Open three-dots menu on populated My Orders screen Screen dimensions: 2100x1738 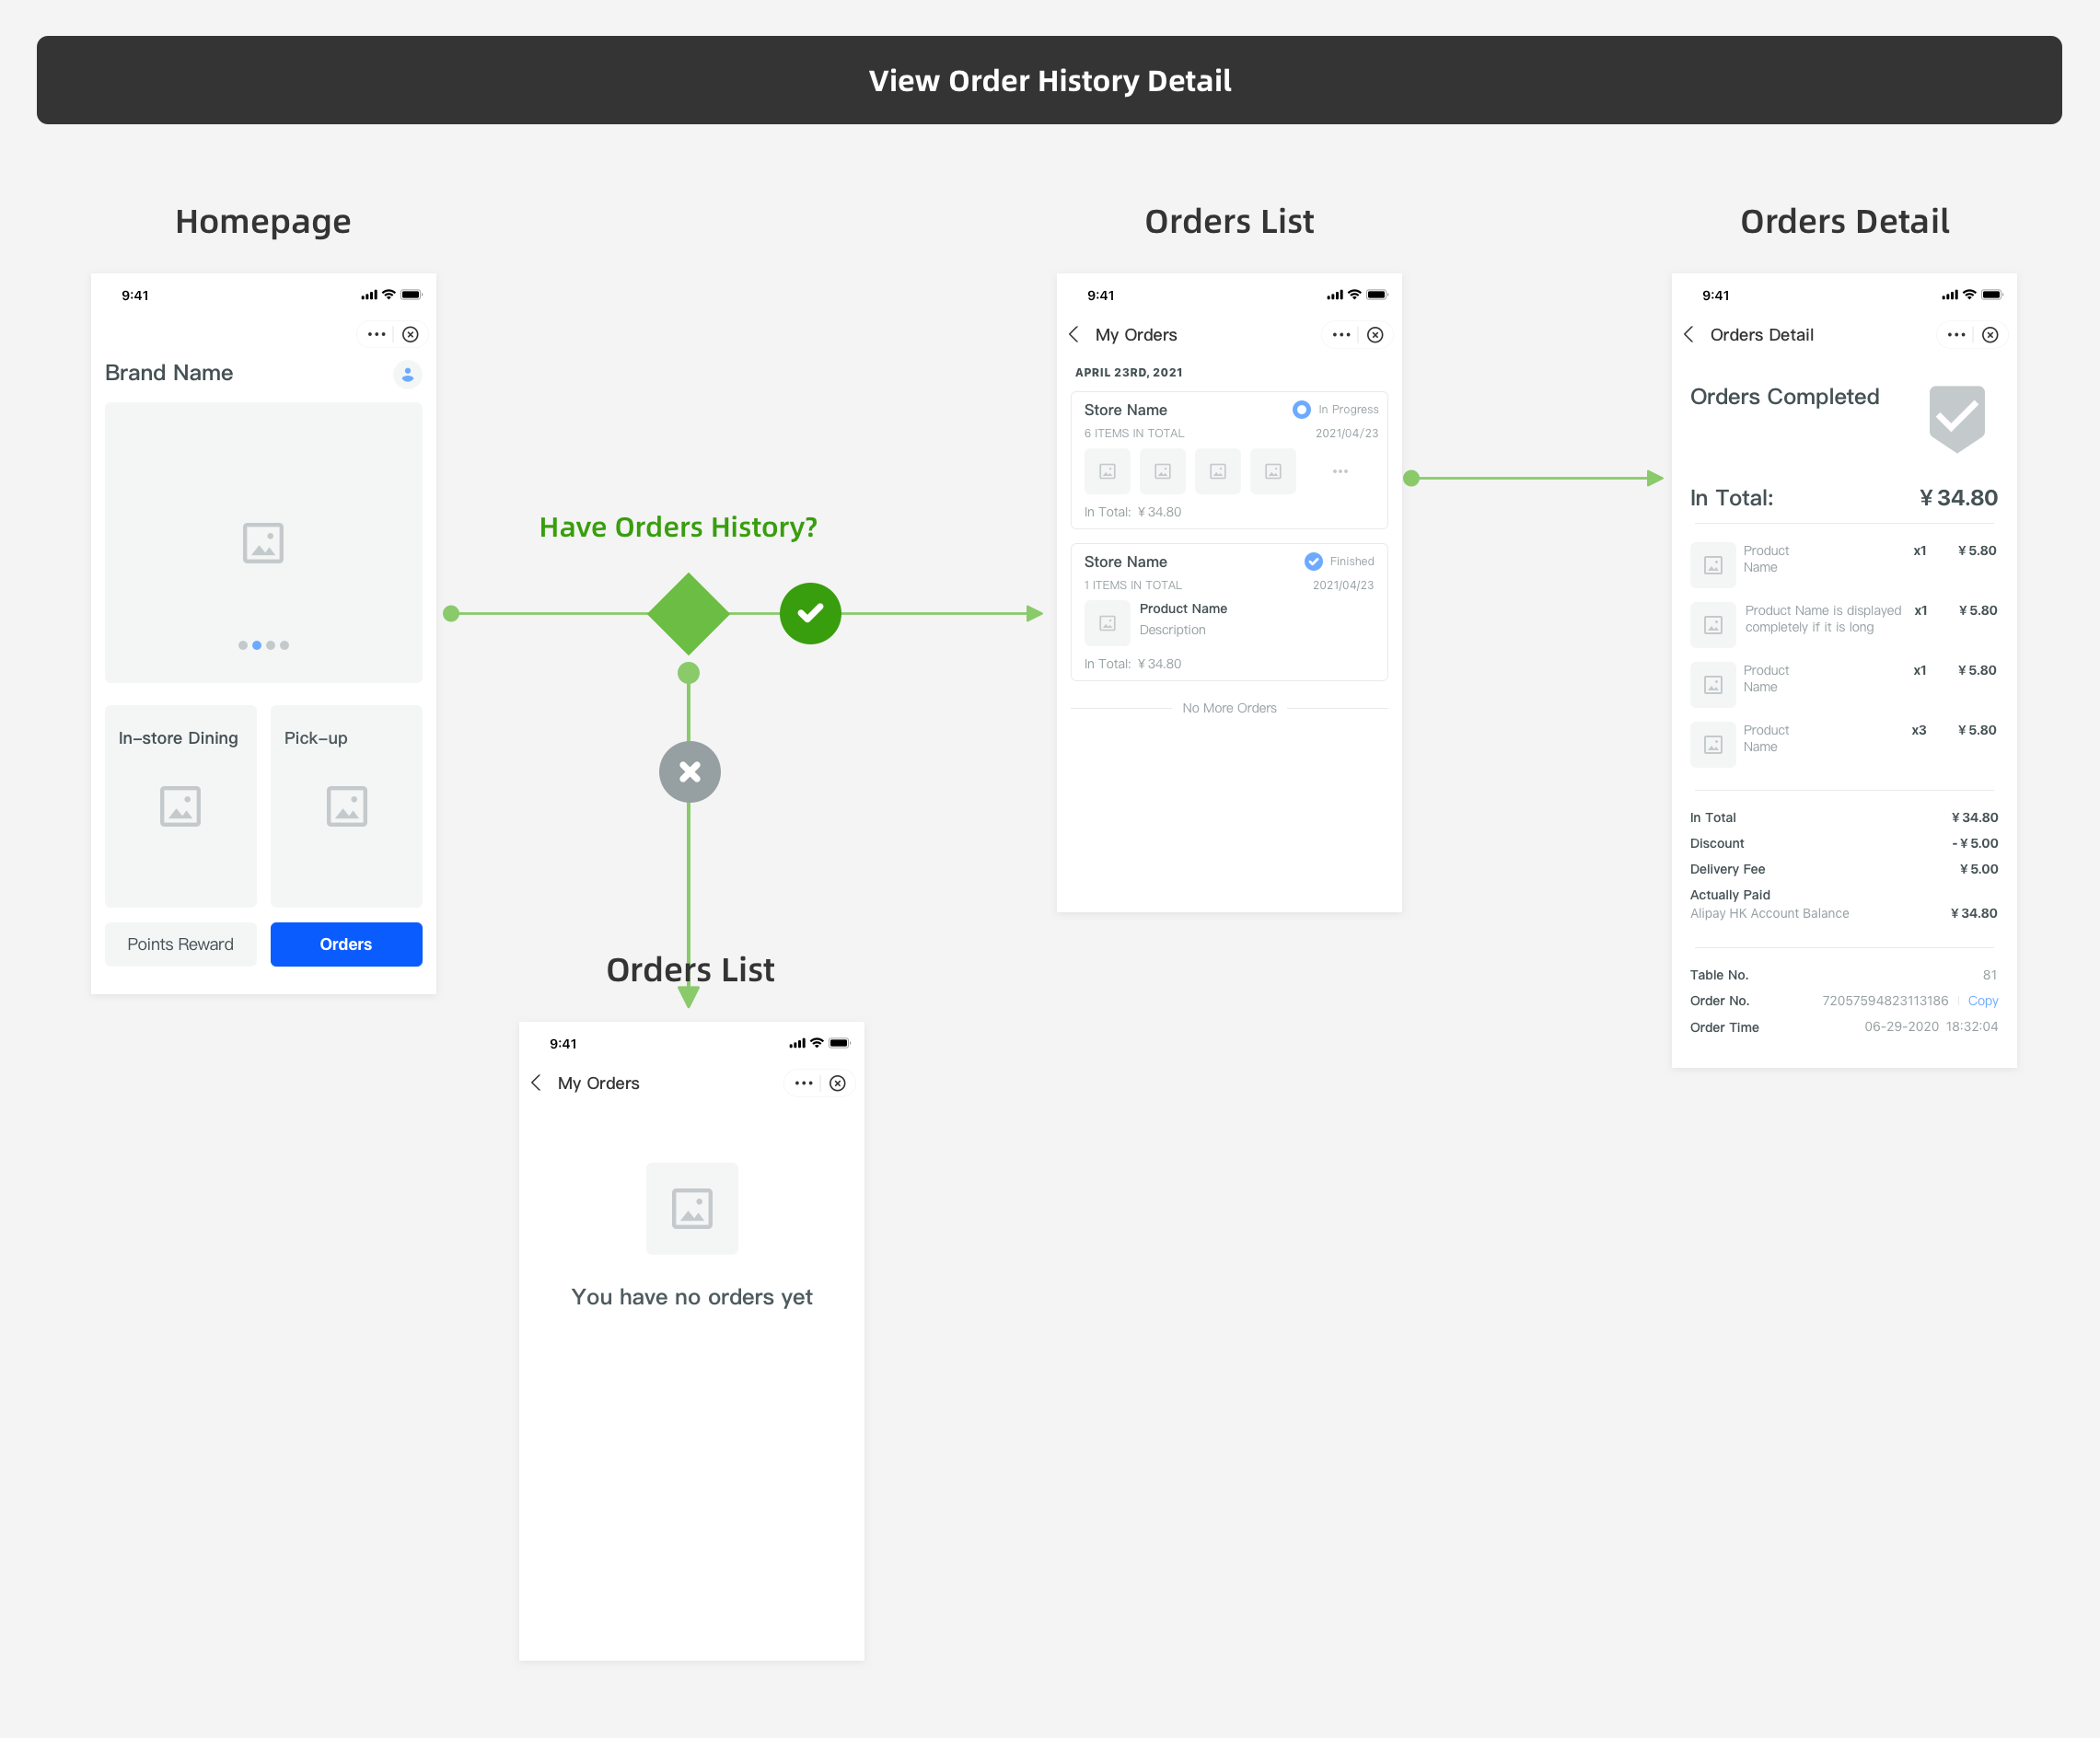[1341, 335]
